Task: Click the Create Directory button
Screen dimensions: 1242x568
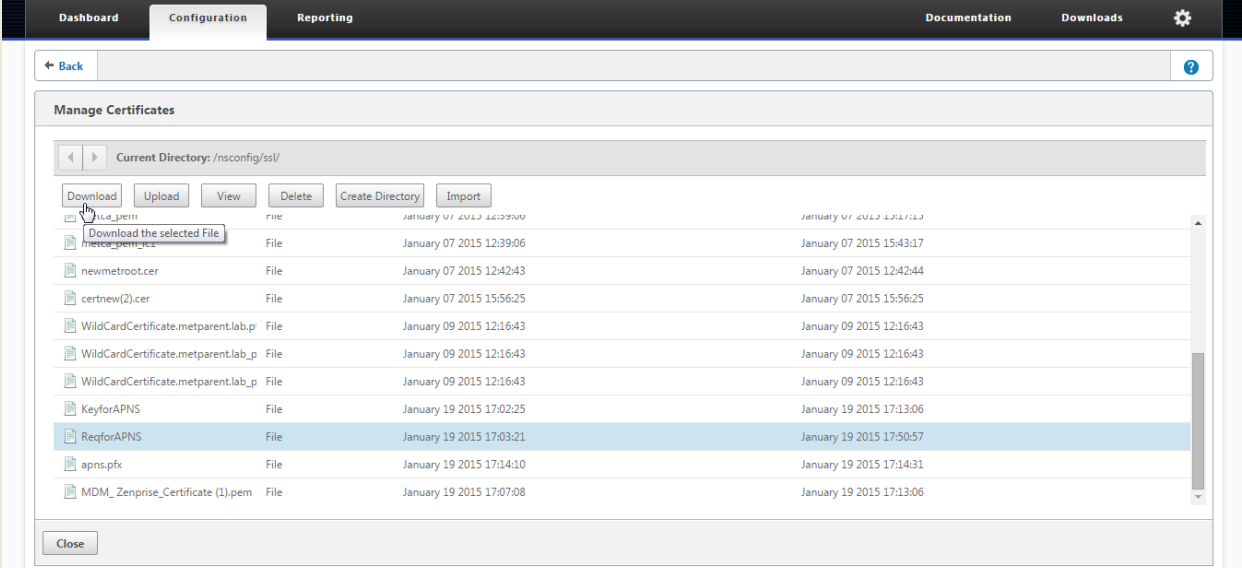Action: pyautogui.click(x=380, y=196)
